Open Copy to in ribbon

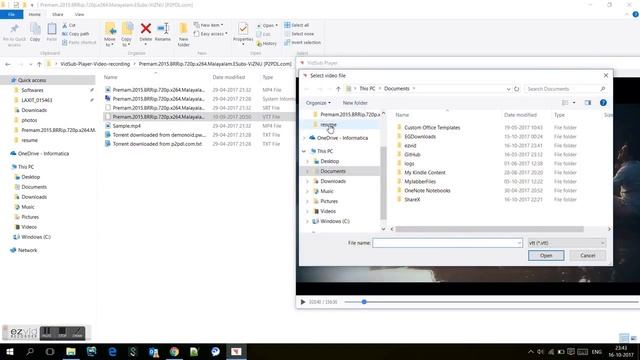[127, 34]
